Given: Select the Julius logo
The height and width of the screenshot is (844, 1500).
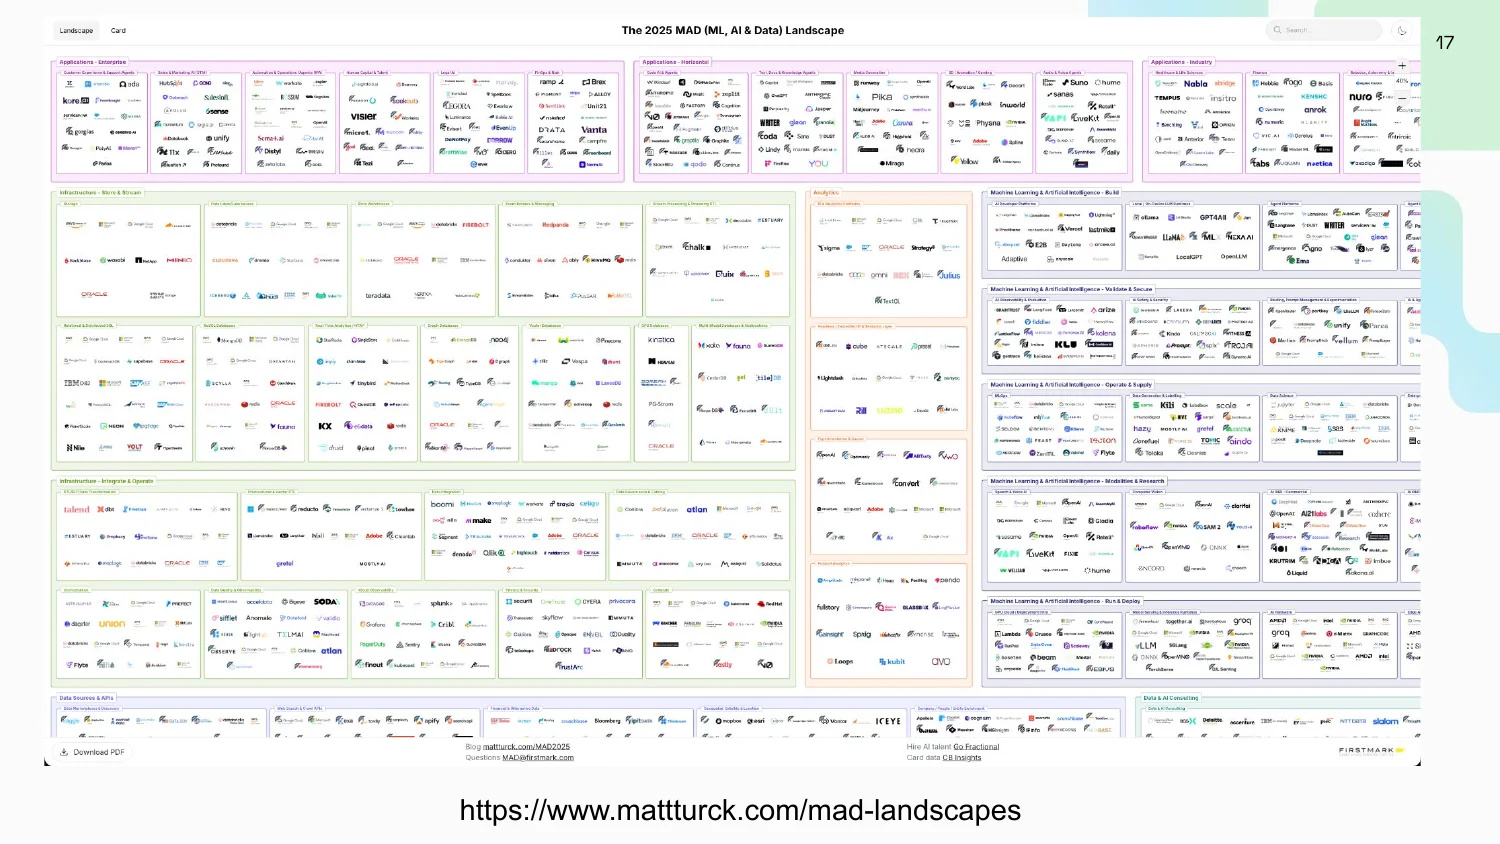Looking at the screenshot, I should 949,275.
